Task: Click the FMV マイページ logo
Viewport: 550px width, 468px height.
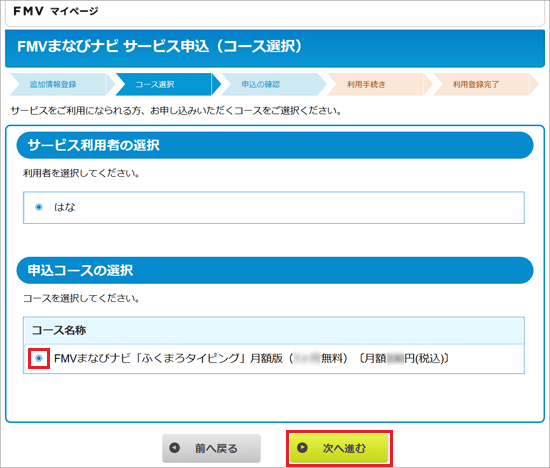Action: [56, 11]
